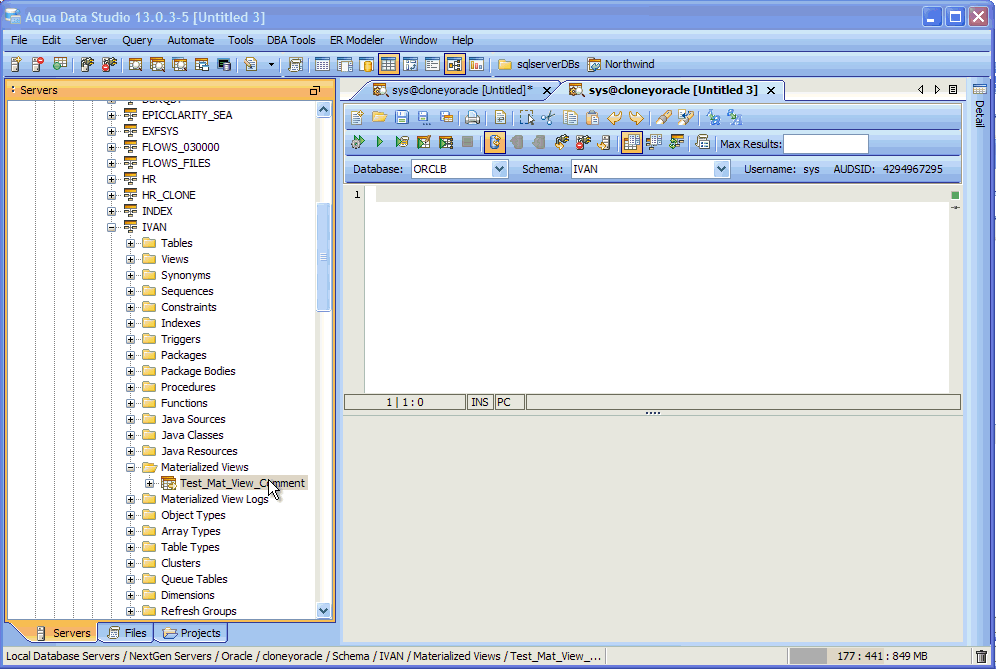Expand the Test_Mat_View_Comment node
Image resolution: width=996 pixels, height=669 pixels.
(x=150, y=483)
